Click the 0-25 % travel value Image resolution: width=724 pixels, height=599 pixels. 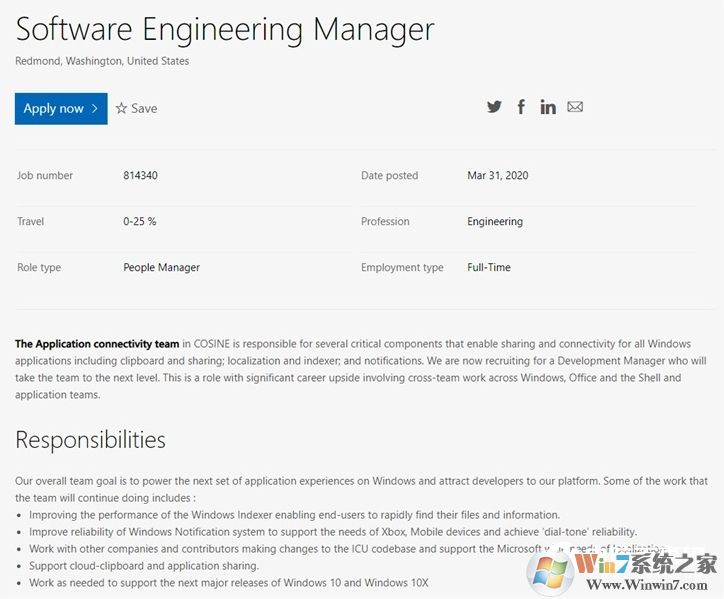click(x=139, y=222)
